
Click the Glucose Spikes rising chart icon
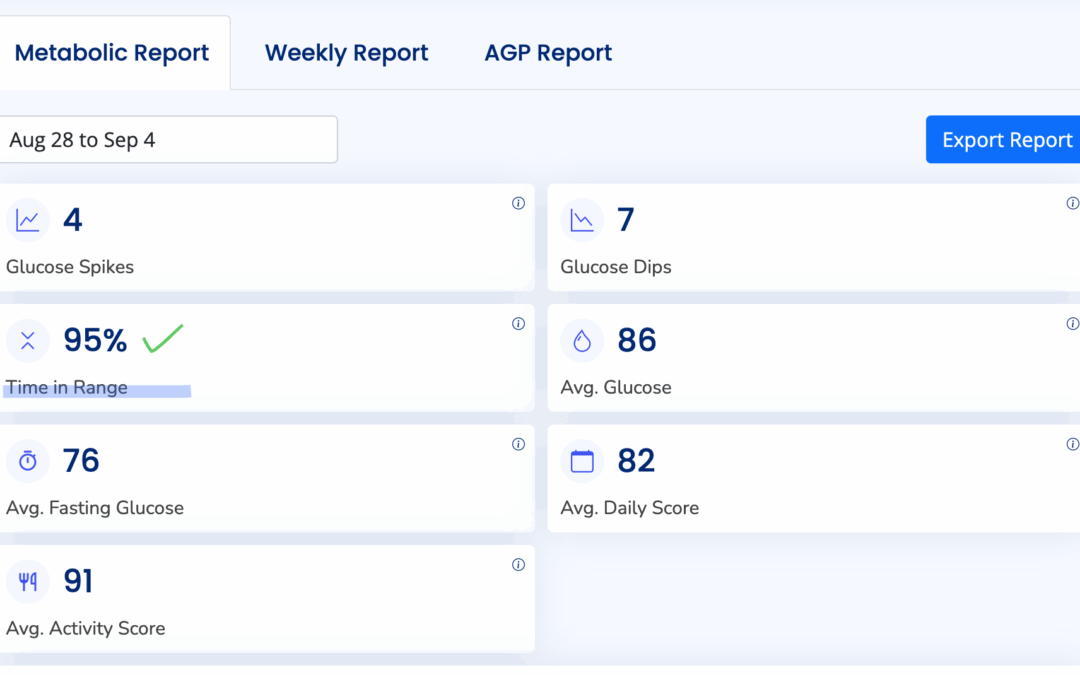click(x=28, y=220)
